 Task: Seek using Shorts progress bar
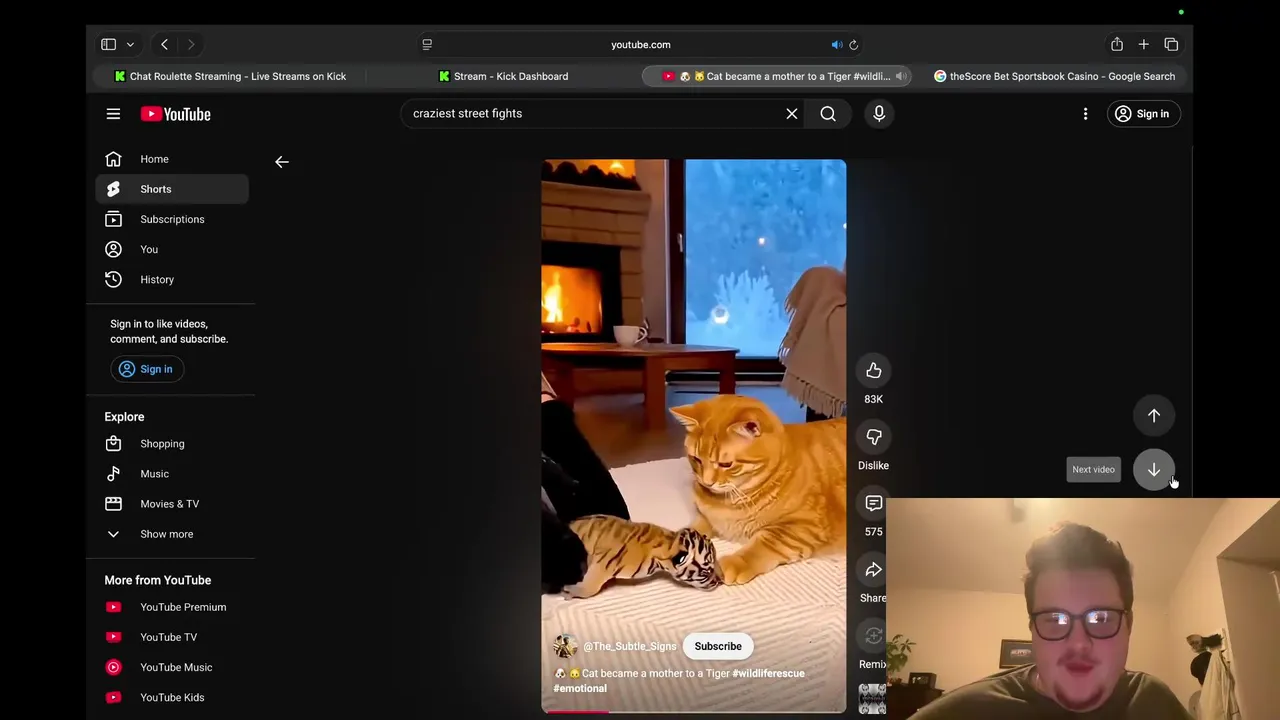pos(694,711)
